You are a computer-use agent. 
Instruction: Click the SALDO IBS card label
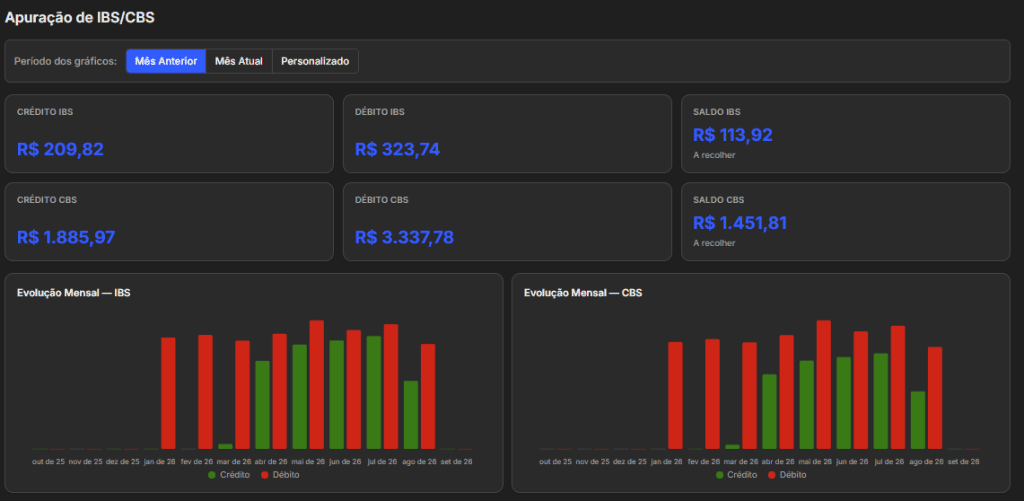coord(716,112)
